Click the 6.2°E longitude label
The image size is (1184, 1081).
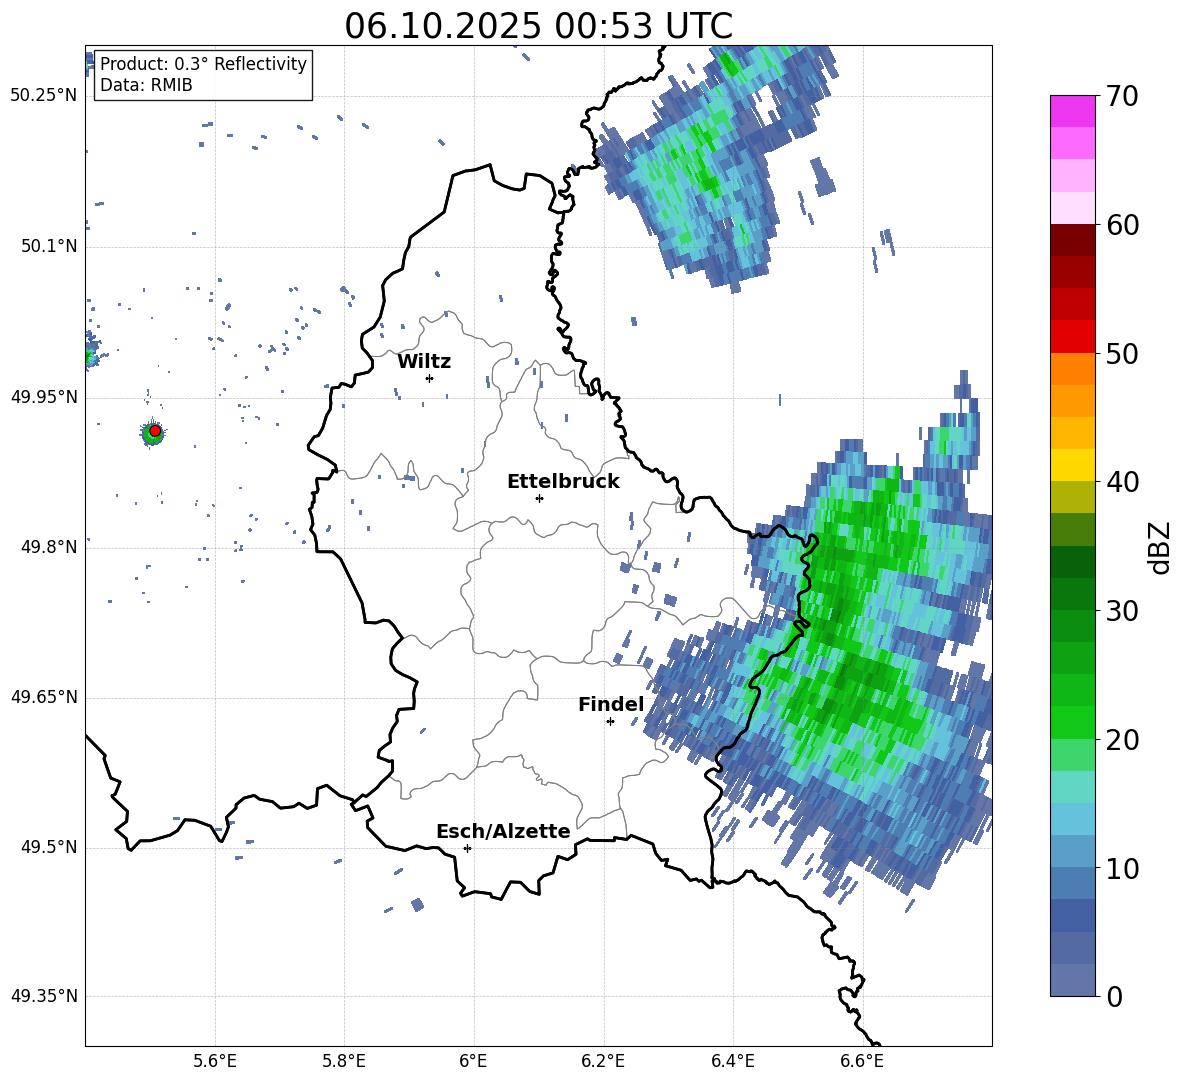603,1061
